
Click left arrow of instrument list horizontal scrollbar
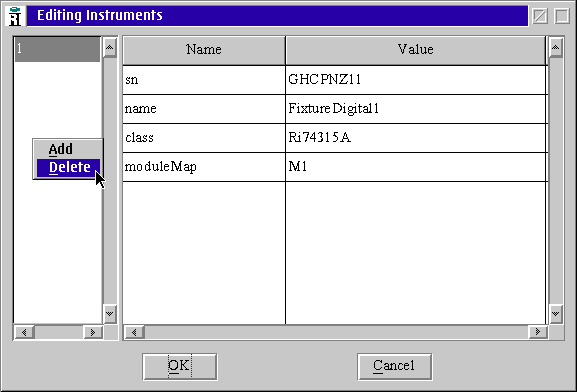click(24, 332)
